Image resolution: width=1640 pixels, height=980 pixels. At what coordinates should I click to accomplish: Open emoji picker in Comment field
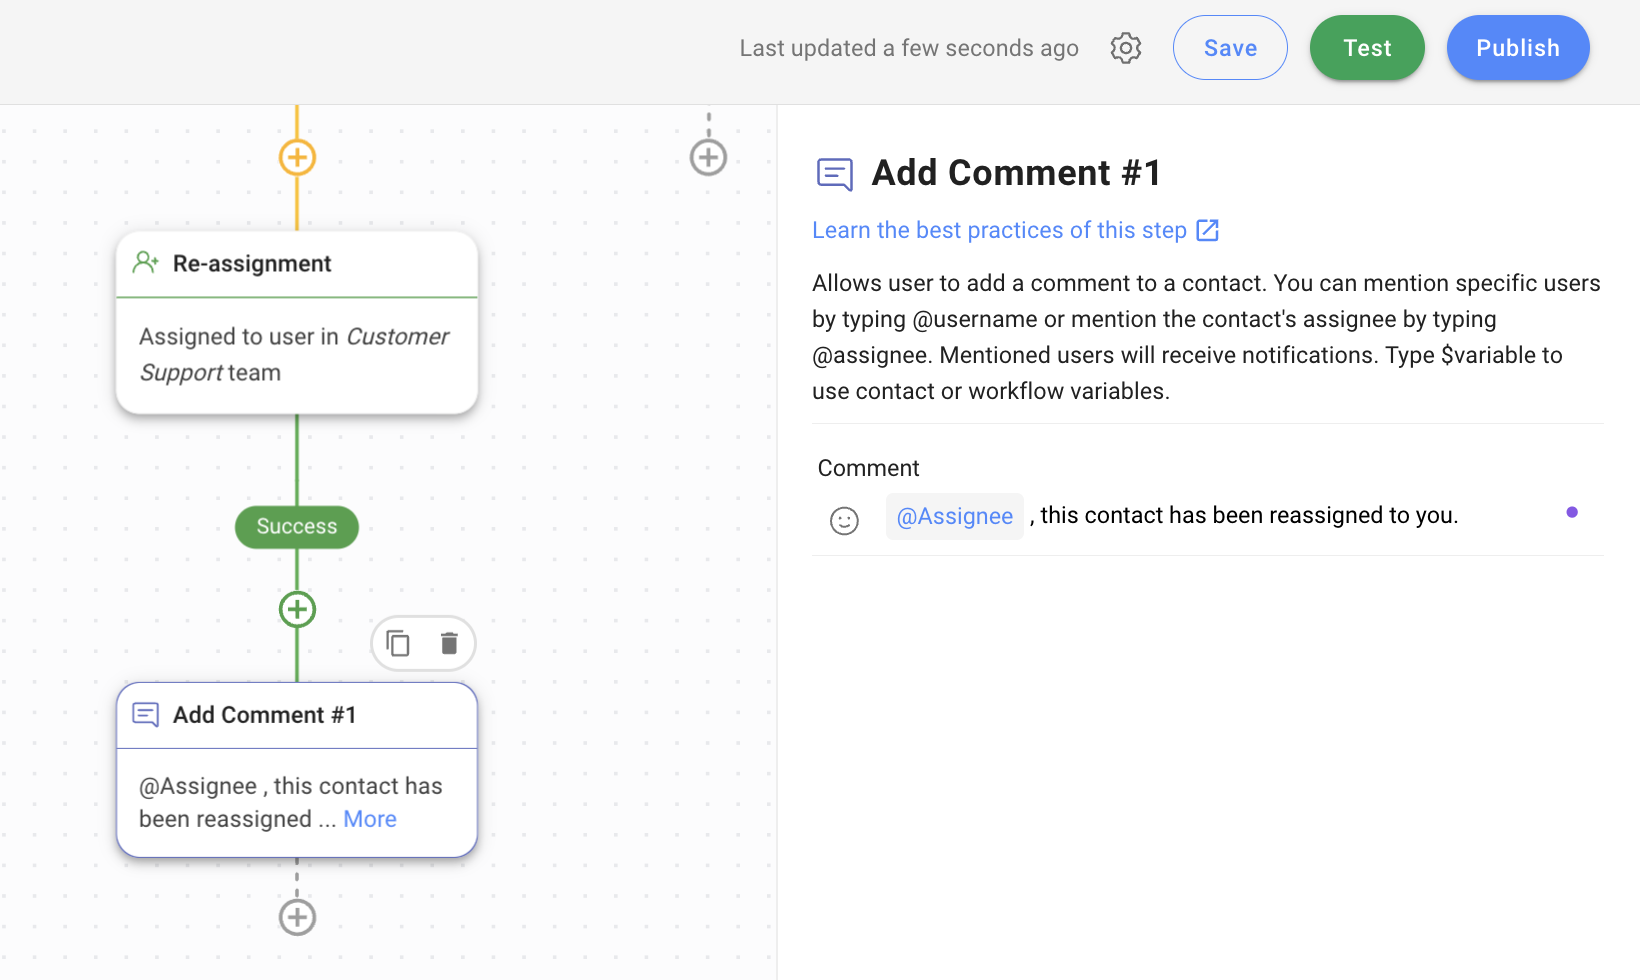pyautogui.click(x=844, y=520)
